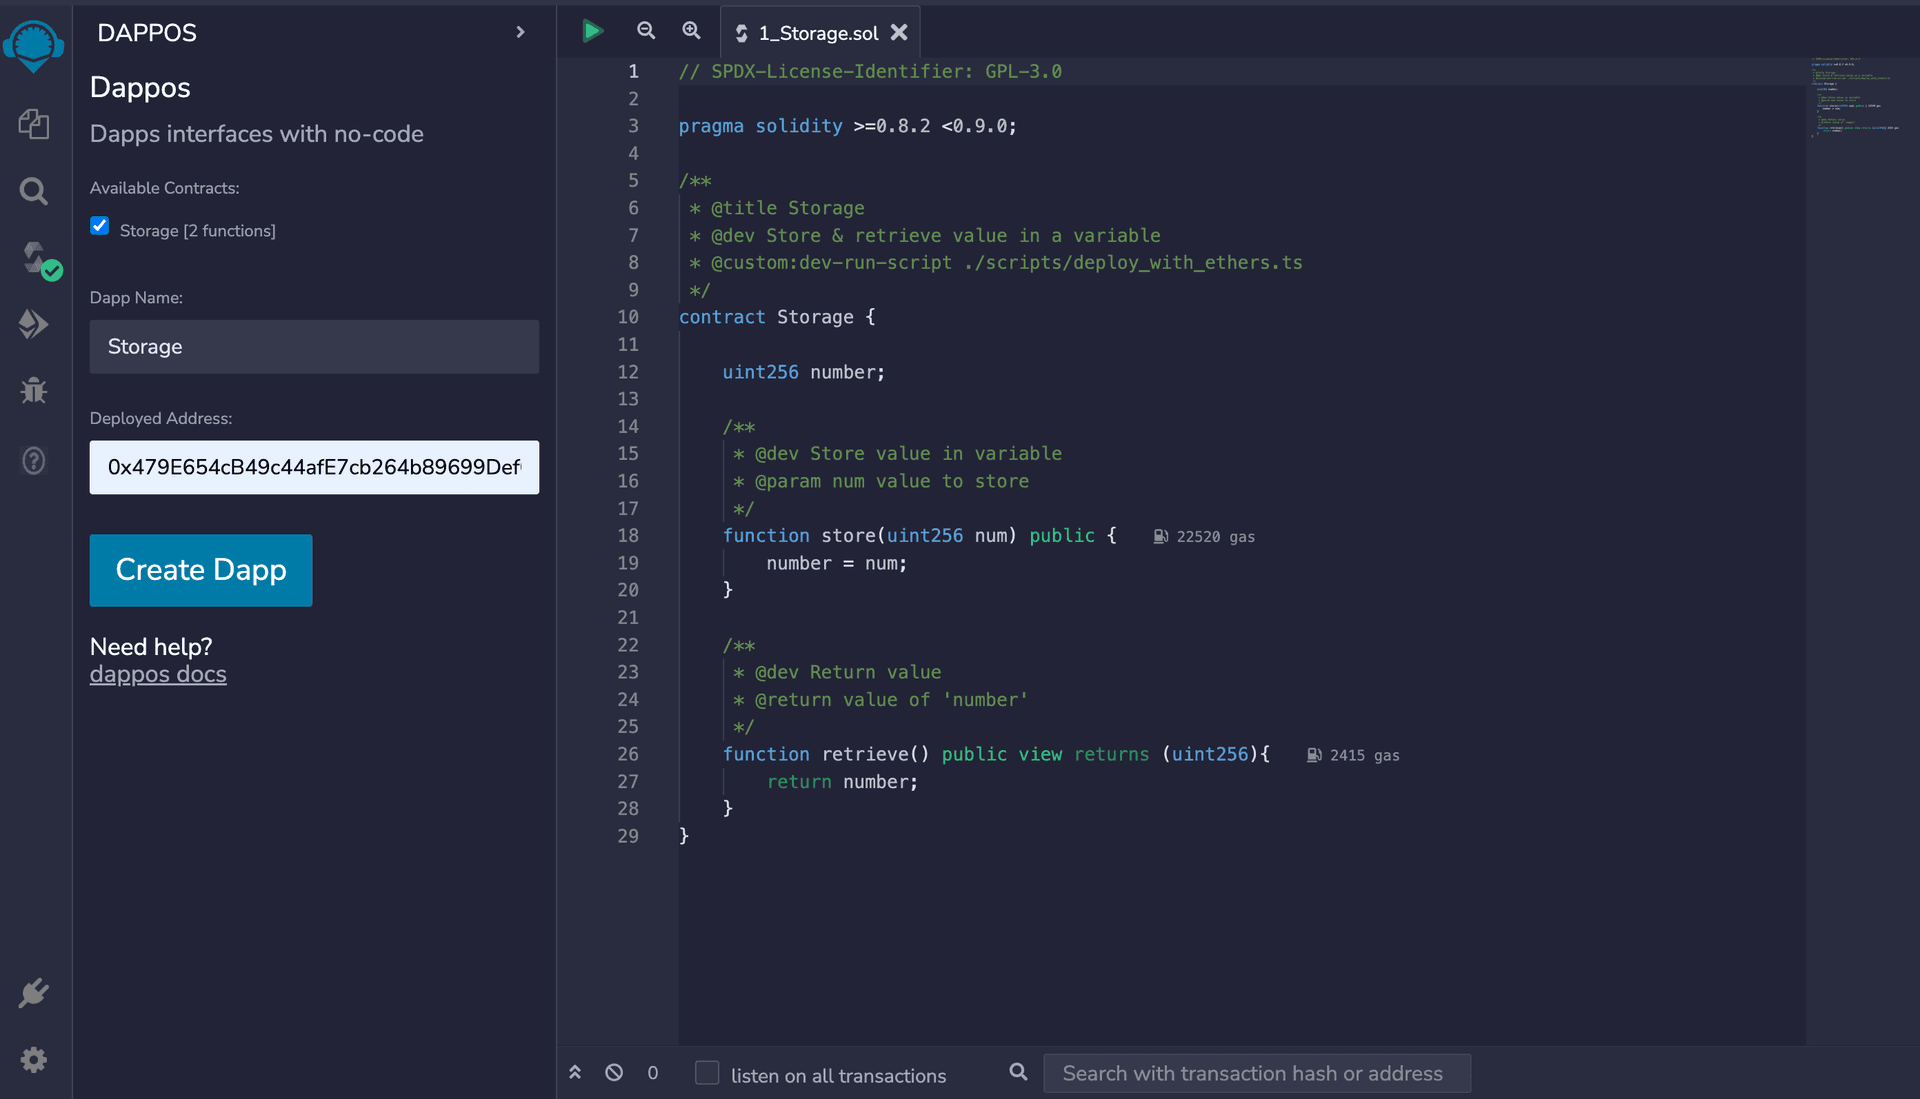This screenshot has height=1099, width=1920.
Task: Click the 'contract Storage {' line
Action: tap(777, 317)
